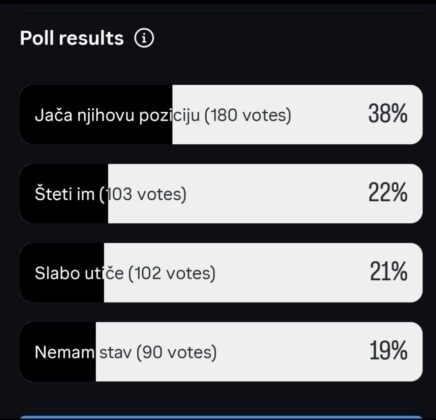Click the (90 votes) count text
Viewport: 436px width, 420px height.
tap(176, 352)
